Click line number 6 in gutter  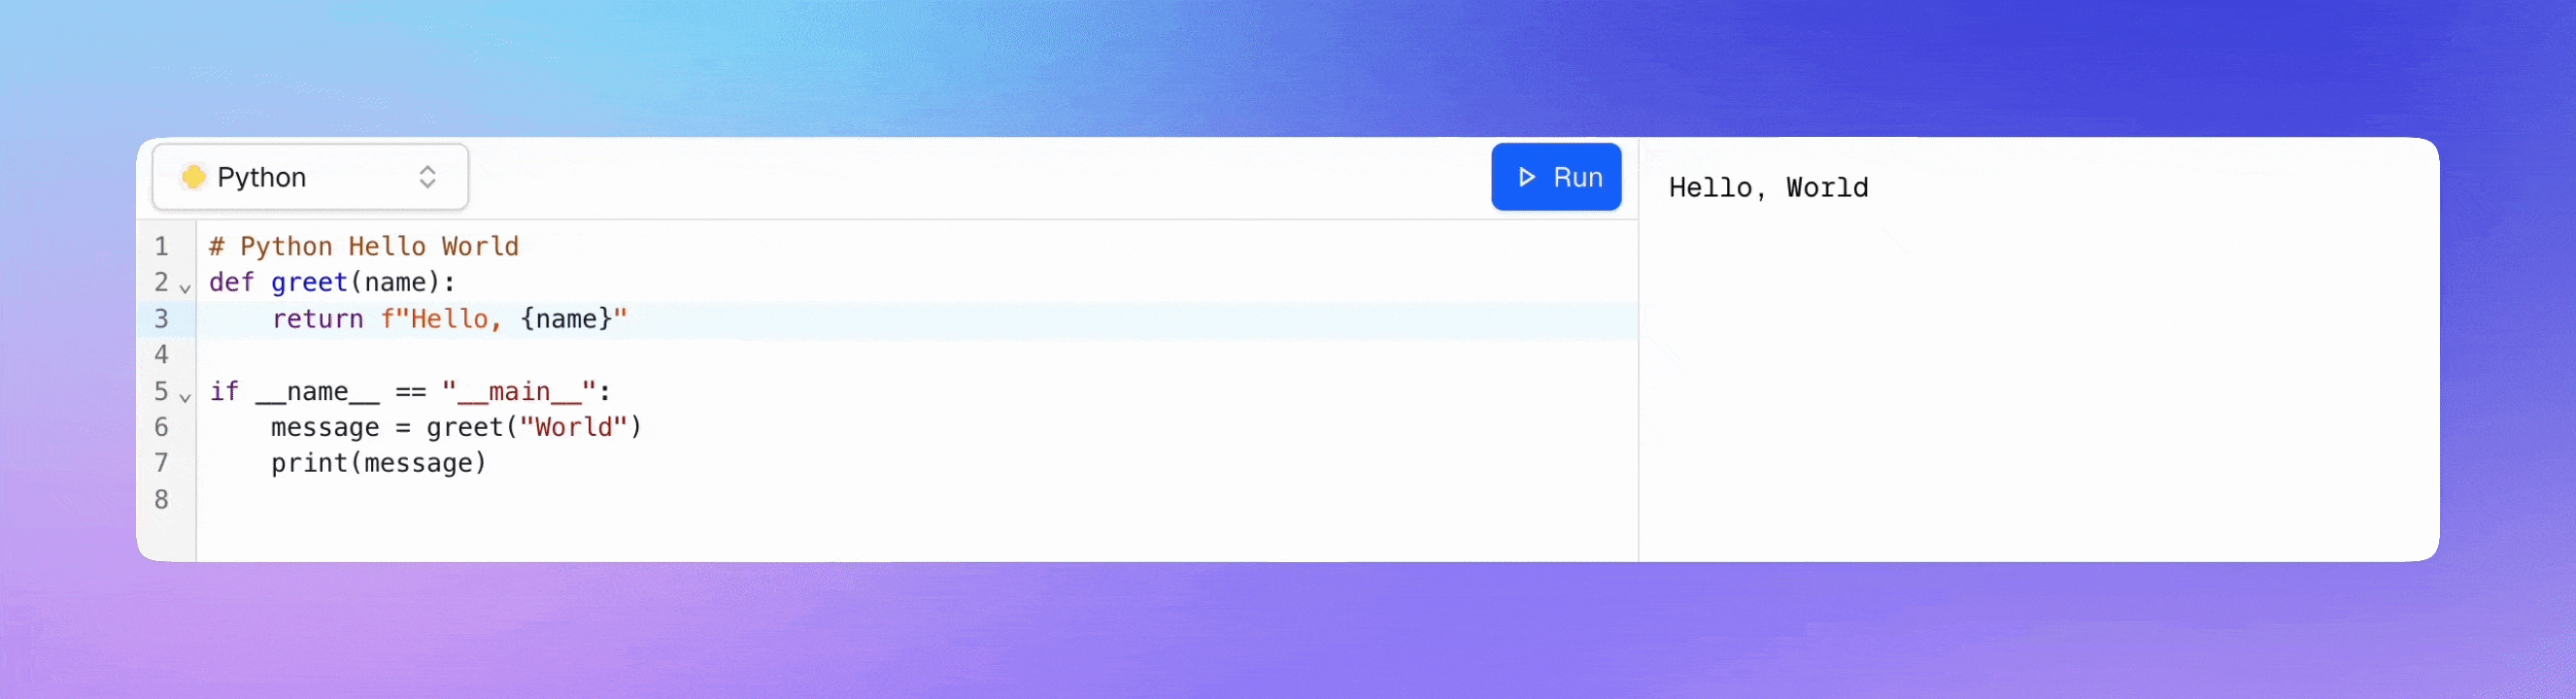tap(162, 427)
